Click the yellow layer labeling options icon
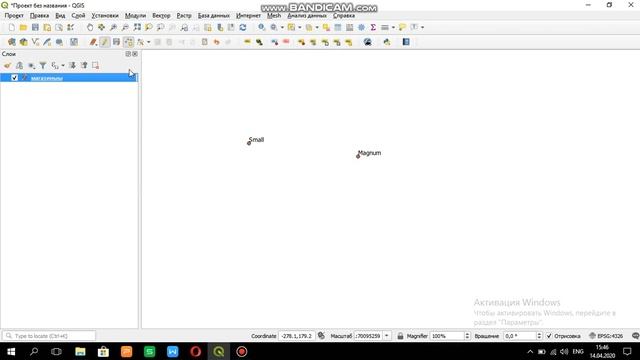640x360 pixels. click(x=247, y=42)
